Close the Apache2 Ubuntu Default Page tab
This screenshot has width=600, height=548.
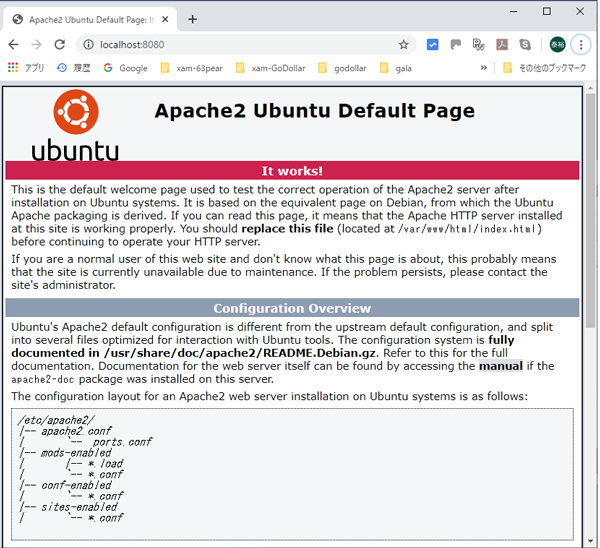click(x=165, y=19)
